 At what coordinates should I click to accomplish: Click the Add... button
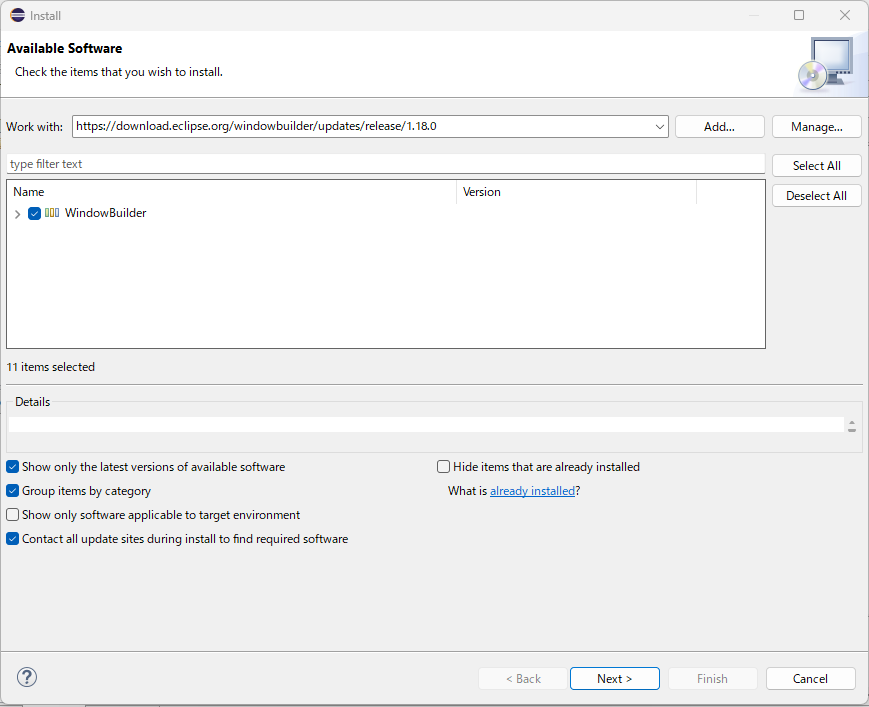[719, 127]
